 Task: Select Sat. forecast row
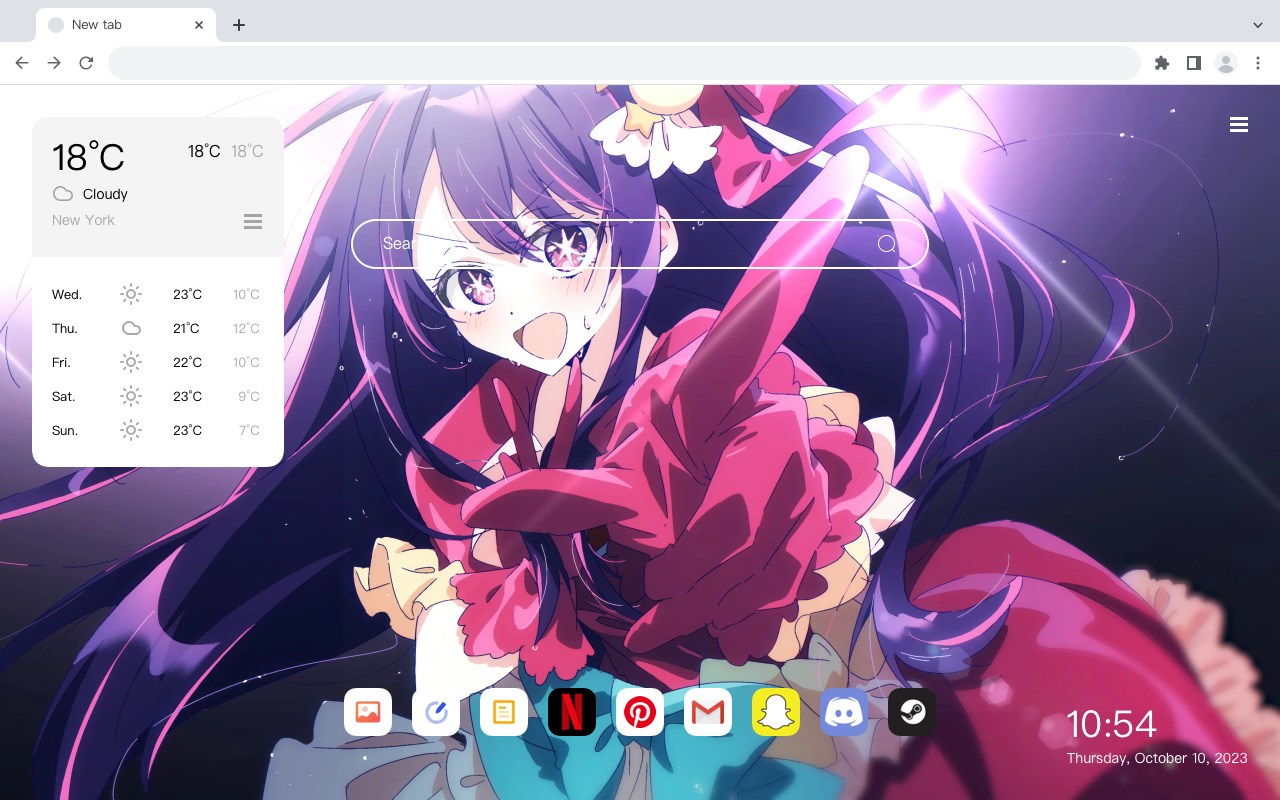(x=157, y=396)
